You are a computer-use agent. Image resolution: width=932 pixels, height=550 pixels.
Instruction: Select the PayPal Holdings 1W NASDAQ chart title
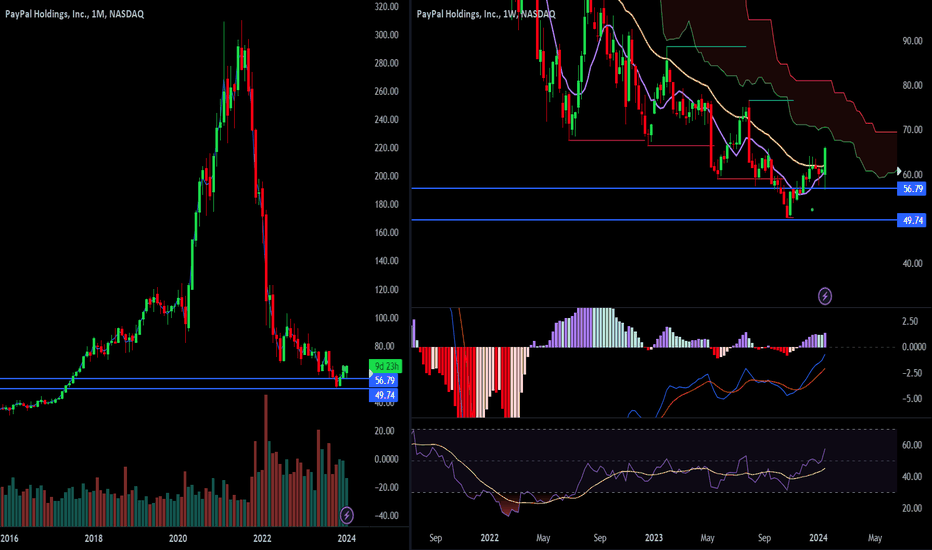[x=486, y=14]
